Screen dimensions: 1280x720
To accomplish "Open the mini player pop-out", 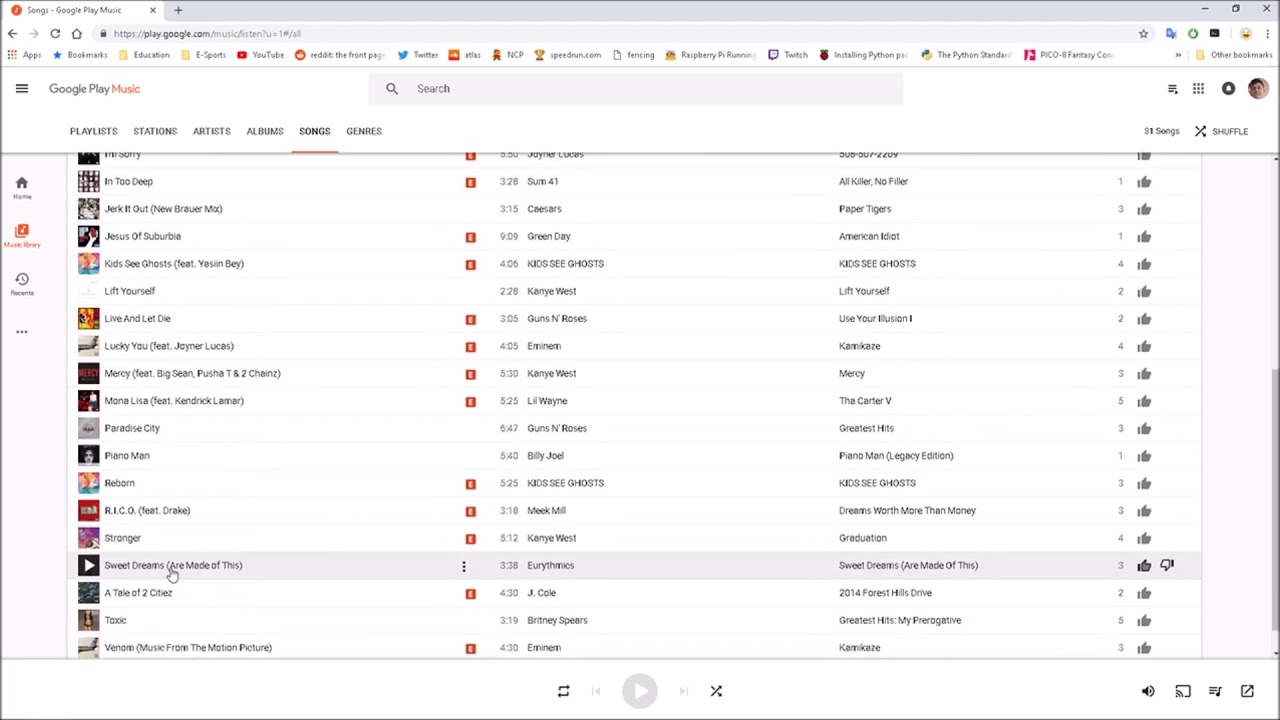I will point(1247,691).
